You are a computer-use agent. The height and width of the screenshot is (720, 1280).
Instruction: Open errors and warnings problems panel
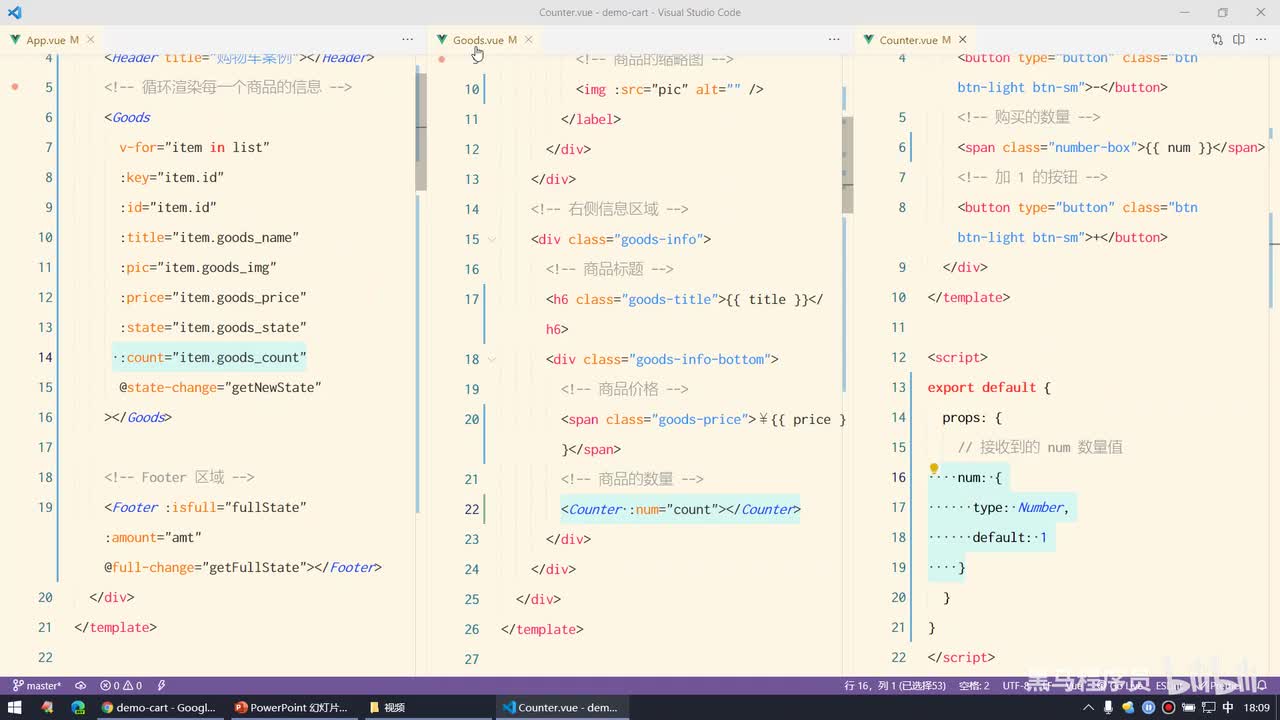[121, 686]
